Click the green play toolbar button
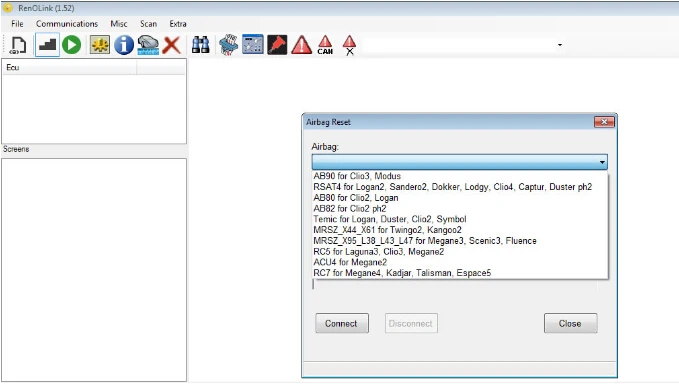Viewport: 679px width, 391px height. pos(71,45)
